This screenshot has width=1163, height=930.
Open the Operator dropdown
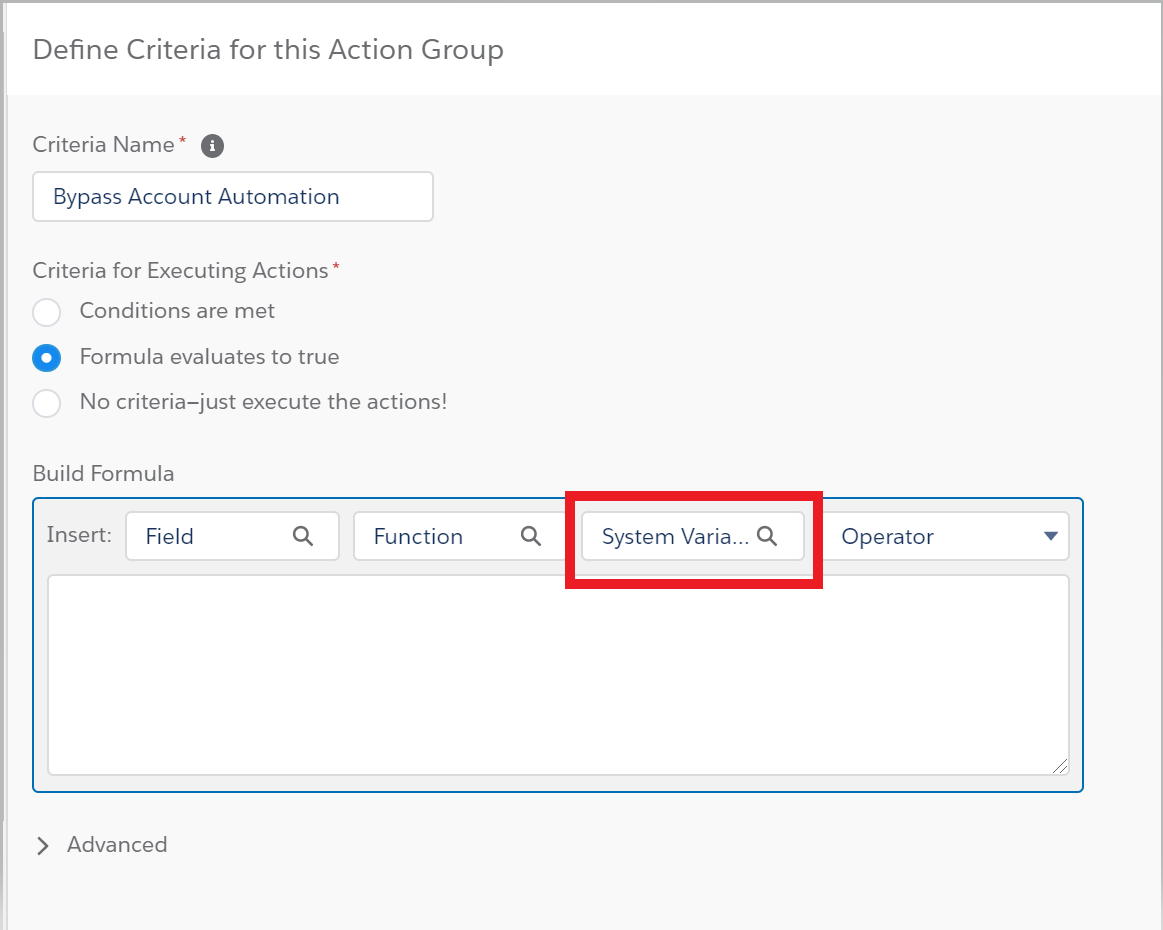[x=946, y=536]
